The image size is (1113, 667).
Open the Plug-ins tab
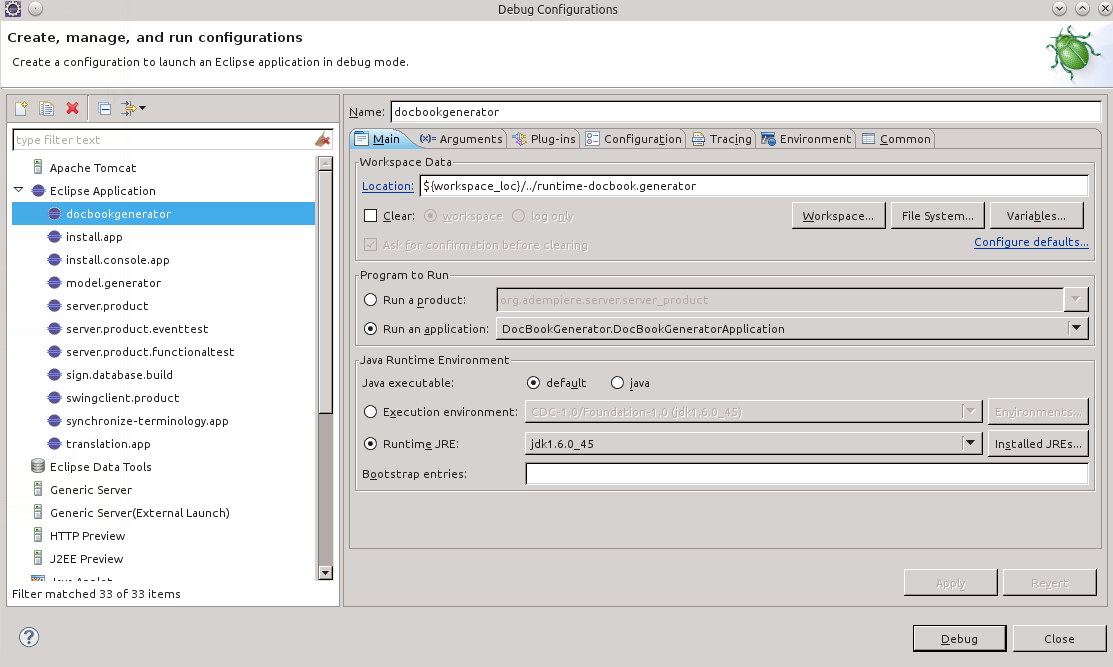coord(544,139)
